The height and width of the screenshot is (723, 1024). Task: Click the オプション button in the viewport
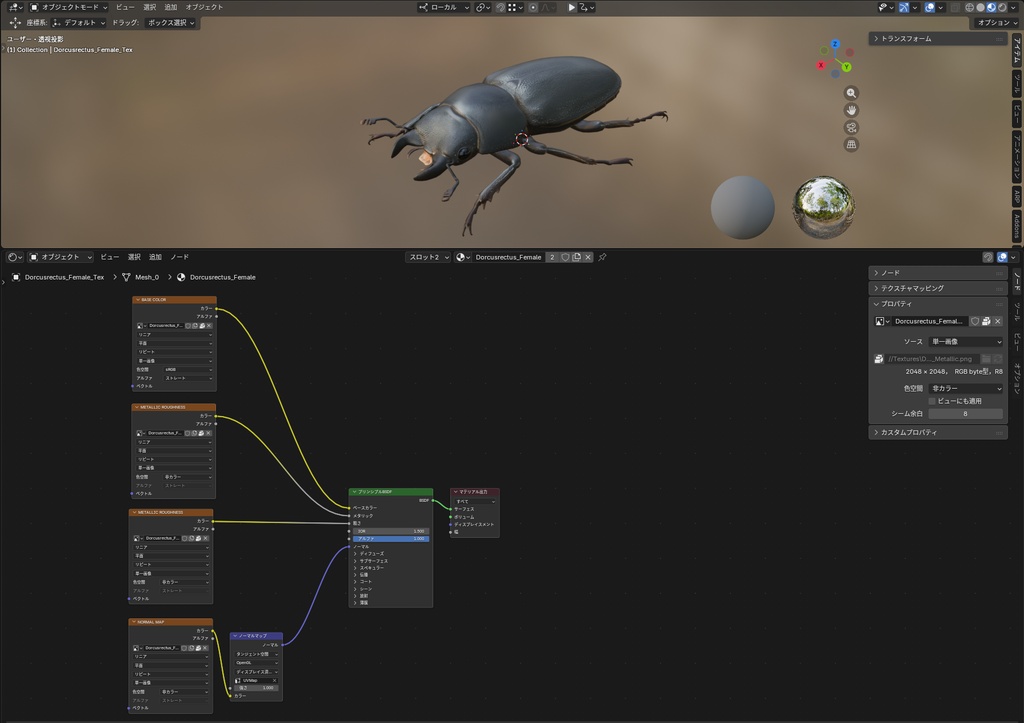pyautogui.click(x=997, y=22)
